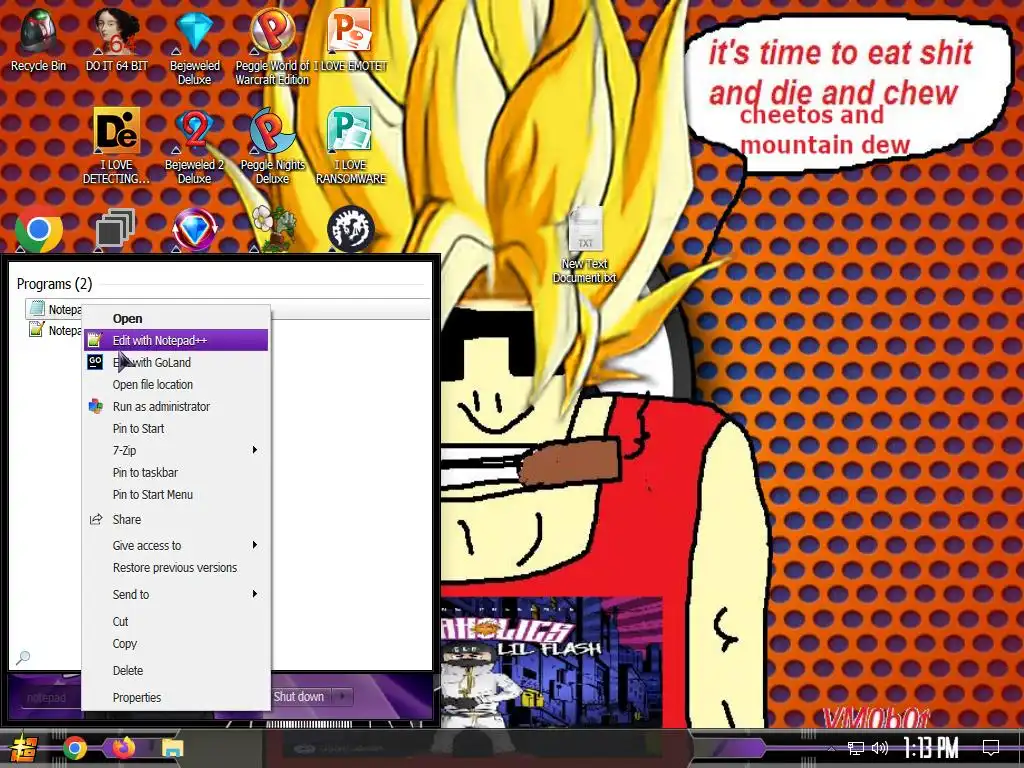Select New Text Document.txt on desktop
The image size is (1024, 768).
[x=584, y=245]
